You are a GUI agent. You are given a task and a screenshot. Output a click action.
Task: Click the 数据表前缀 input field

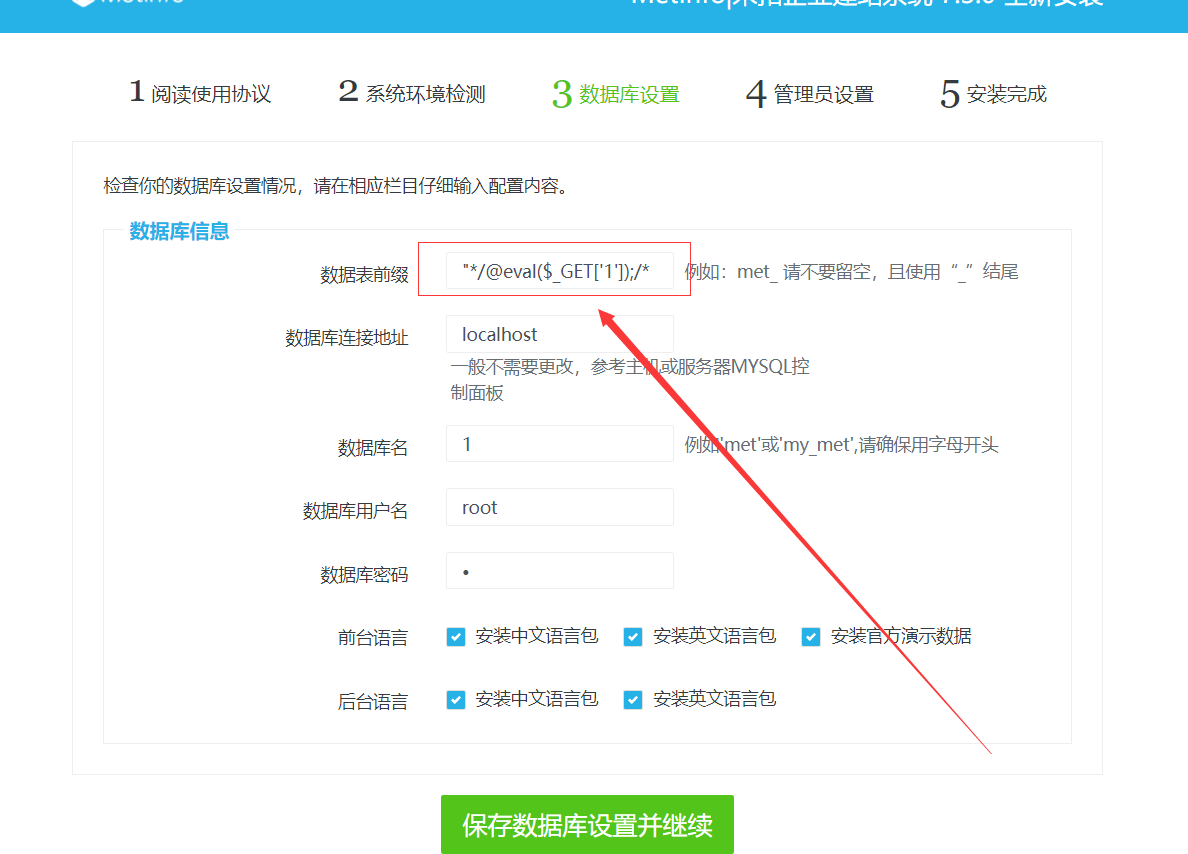559,270
